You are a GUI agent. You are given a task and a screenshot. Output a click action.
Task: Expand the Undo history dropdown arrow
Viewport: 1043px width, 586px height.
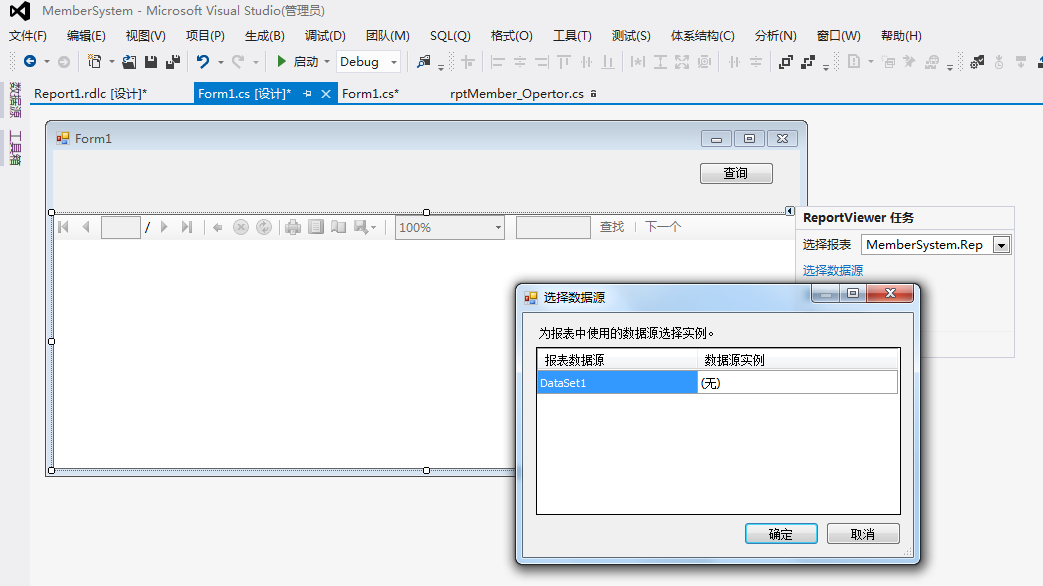pos(221,62)
